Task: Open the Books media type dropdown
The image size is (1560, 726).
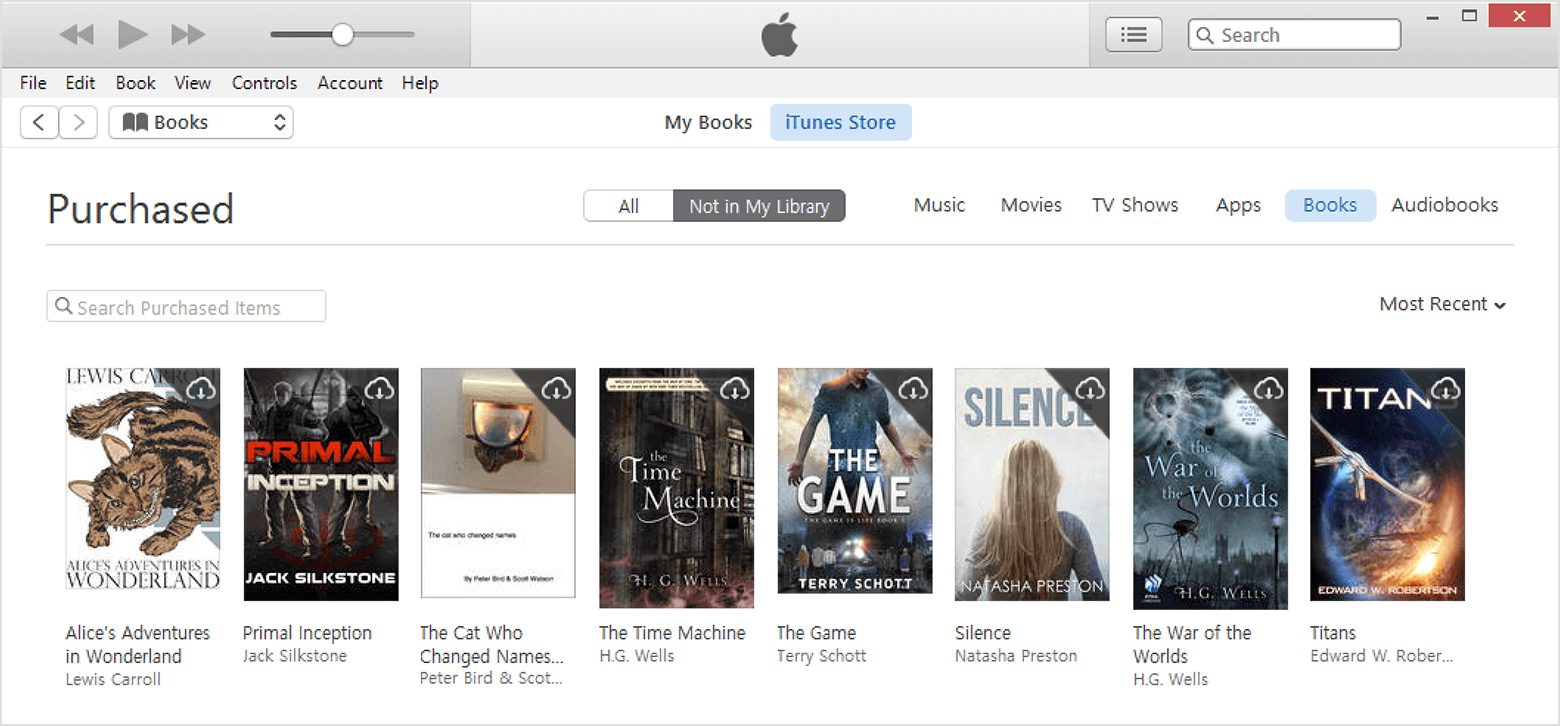Action: [201, 123]
